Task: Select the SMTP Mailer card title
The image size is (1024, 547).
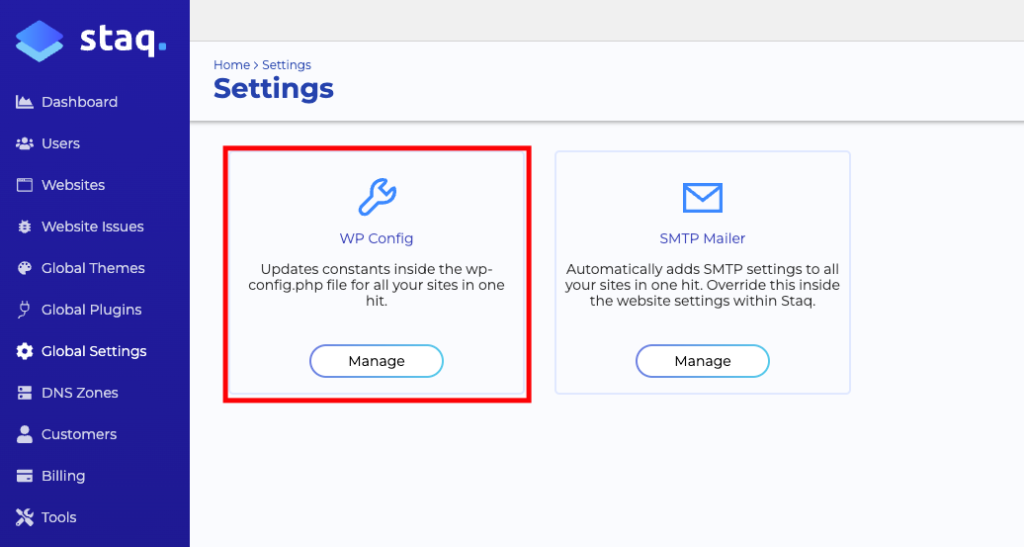Action: [702, 239]
